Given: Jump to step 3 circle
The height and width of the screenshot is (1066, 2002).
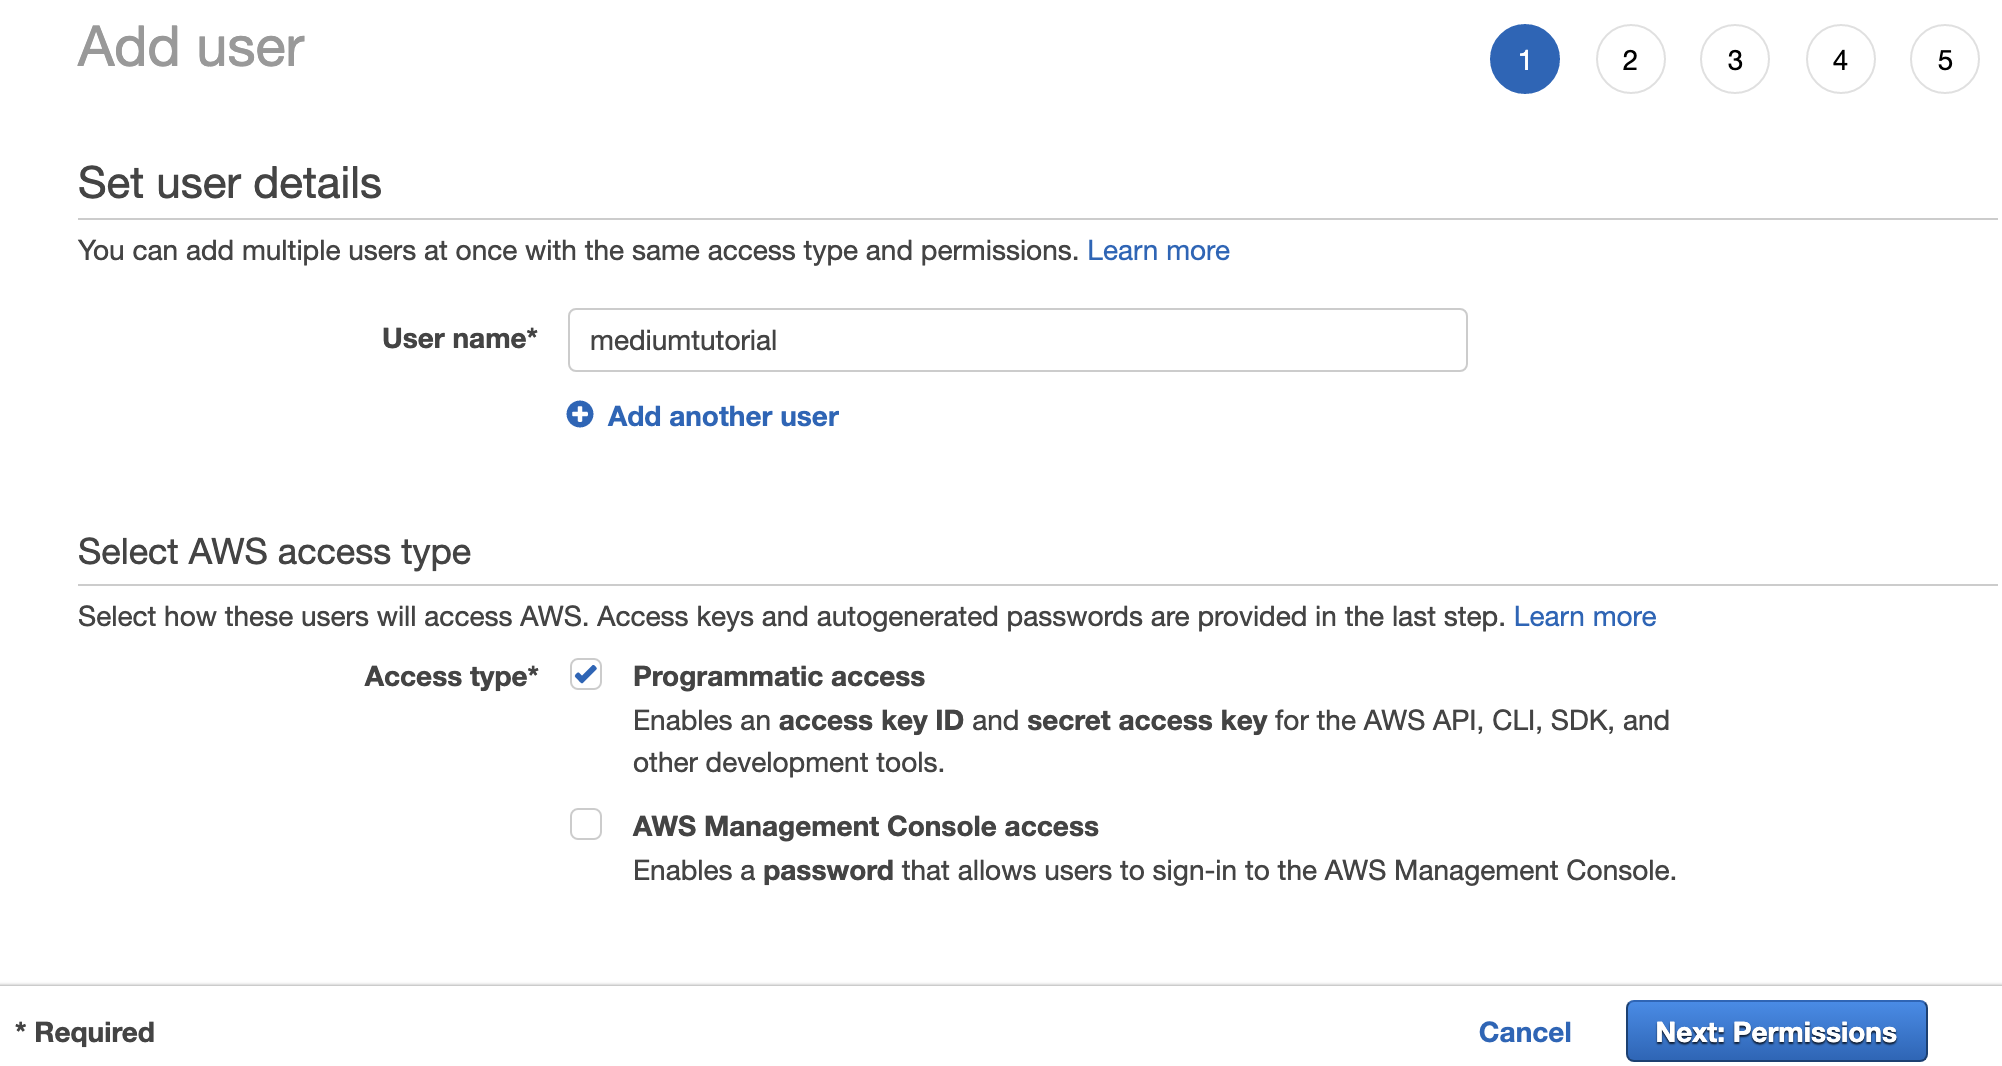Looking at the screenshot, I should 1735,60.
